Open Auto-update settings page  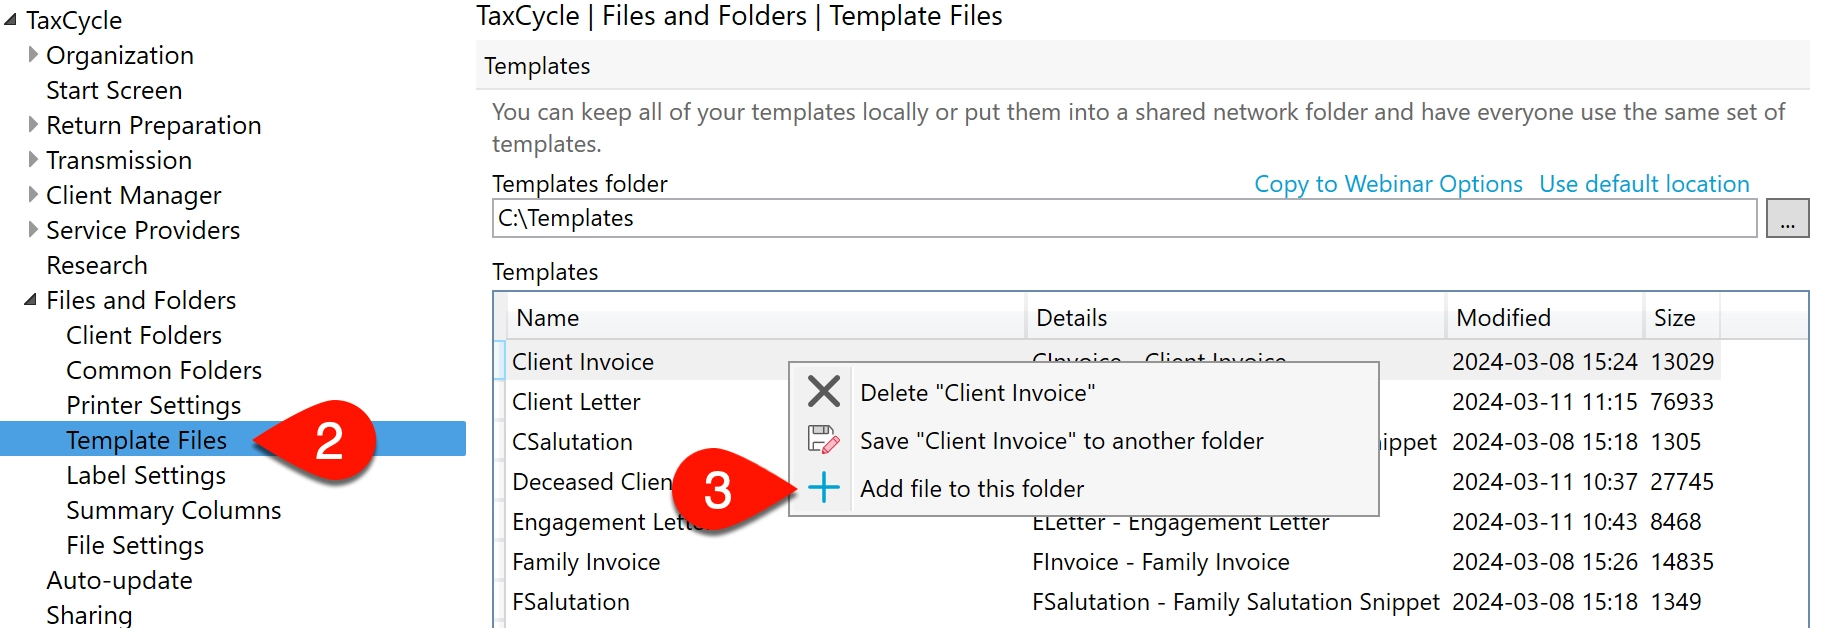(119, 580)
